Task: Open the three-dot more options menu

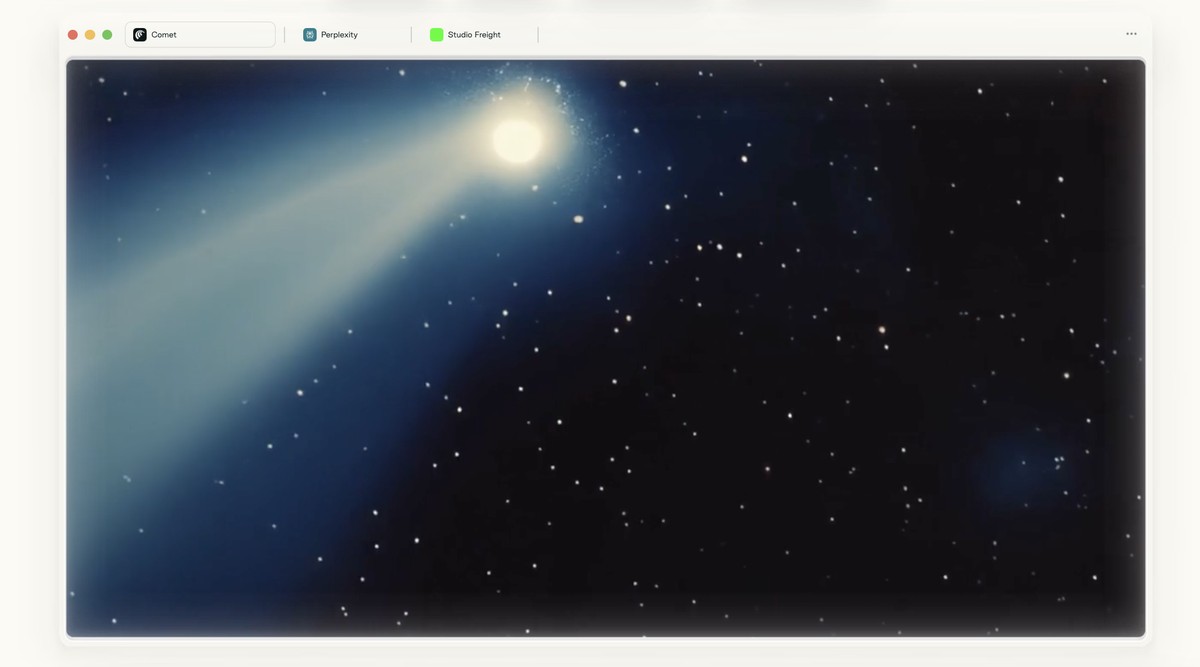Action: click(x=1131, y=34)
